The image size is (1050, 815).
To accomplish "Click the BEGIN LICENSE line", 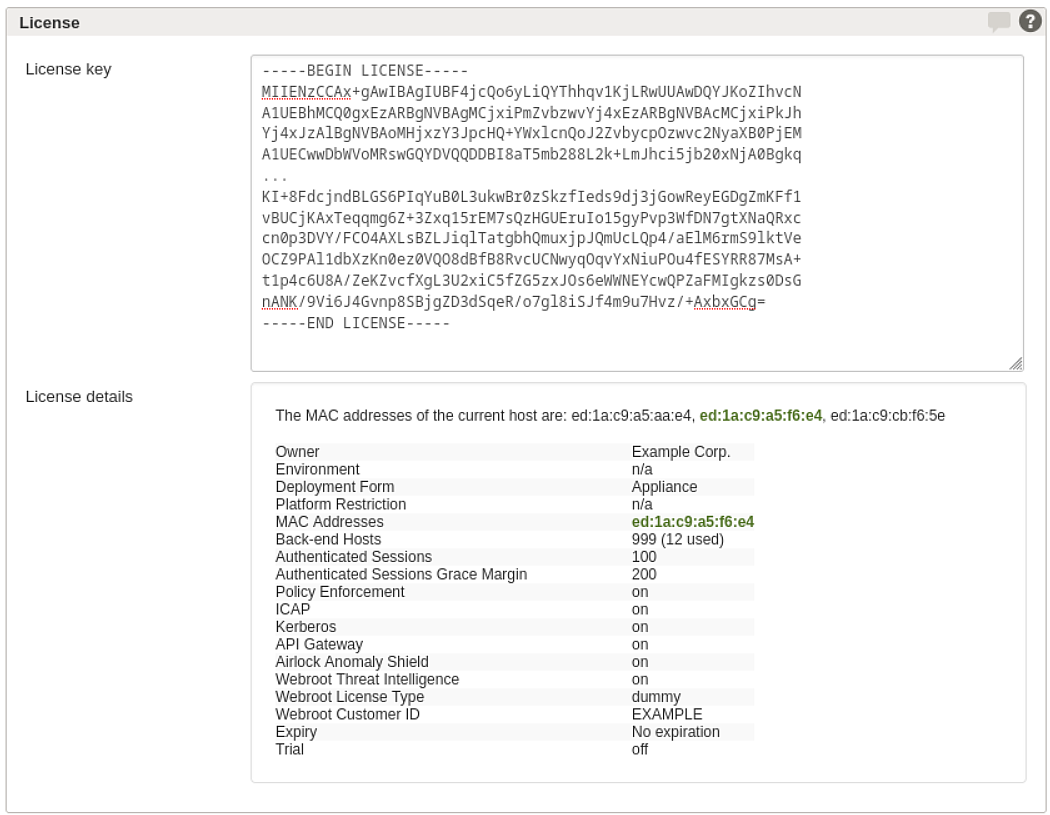I will point(365,70).
